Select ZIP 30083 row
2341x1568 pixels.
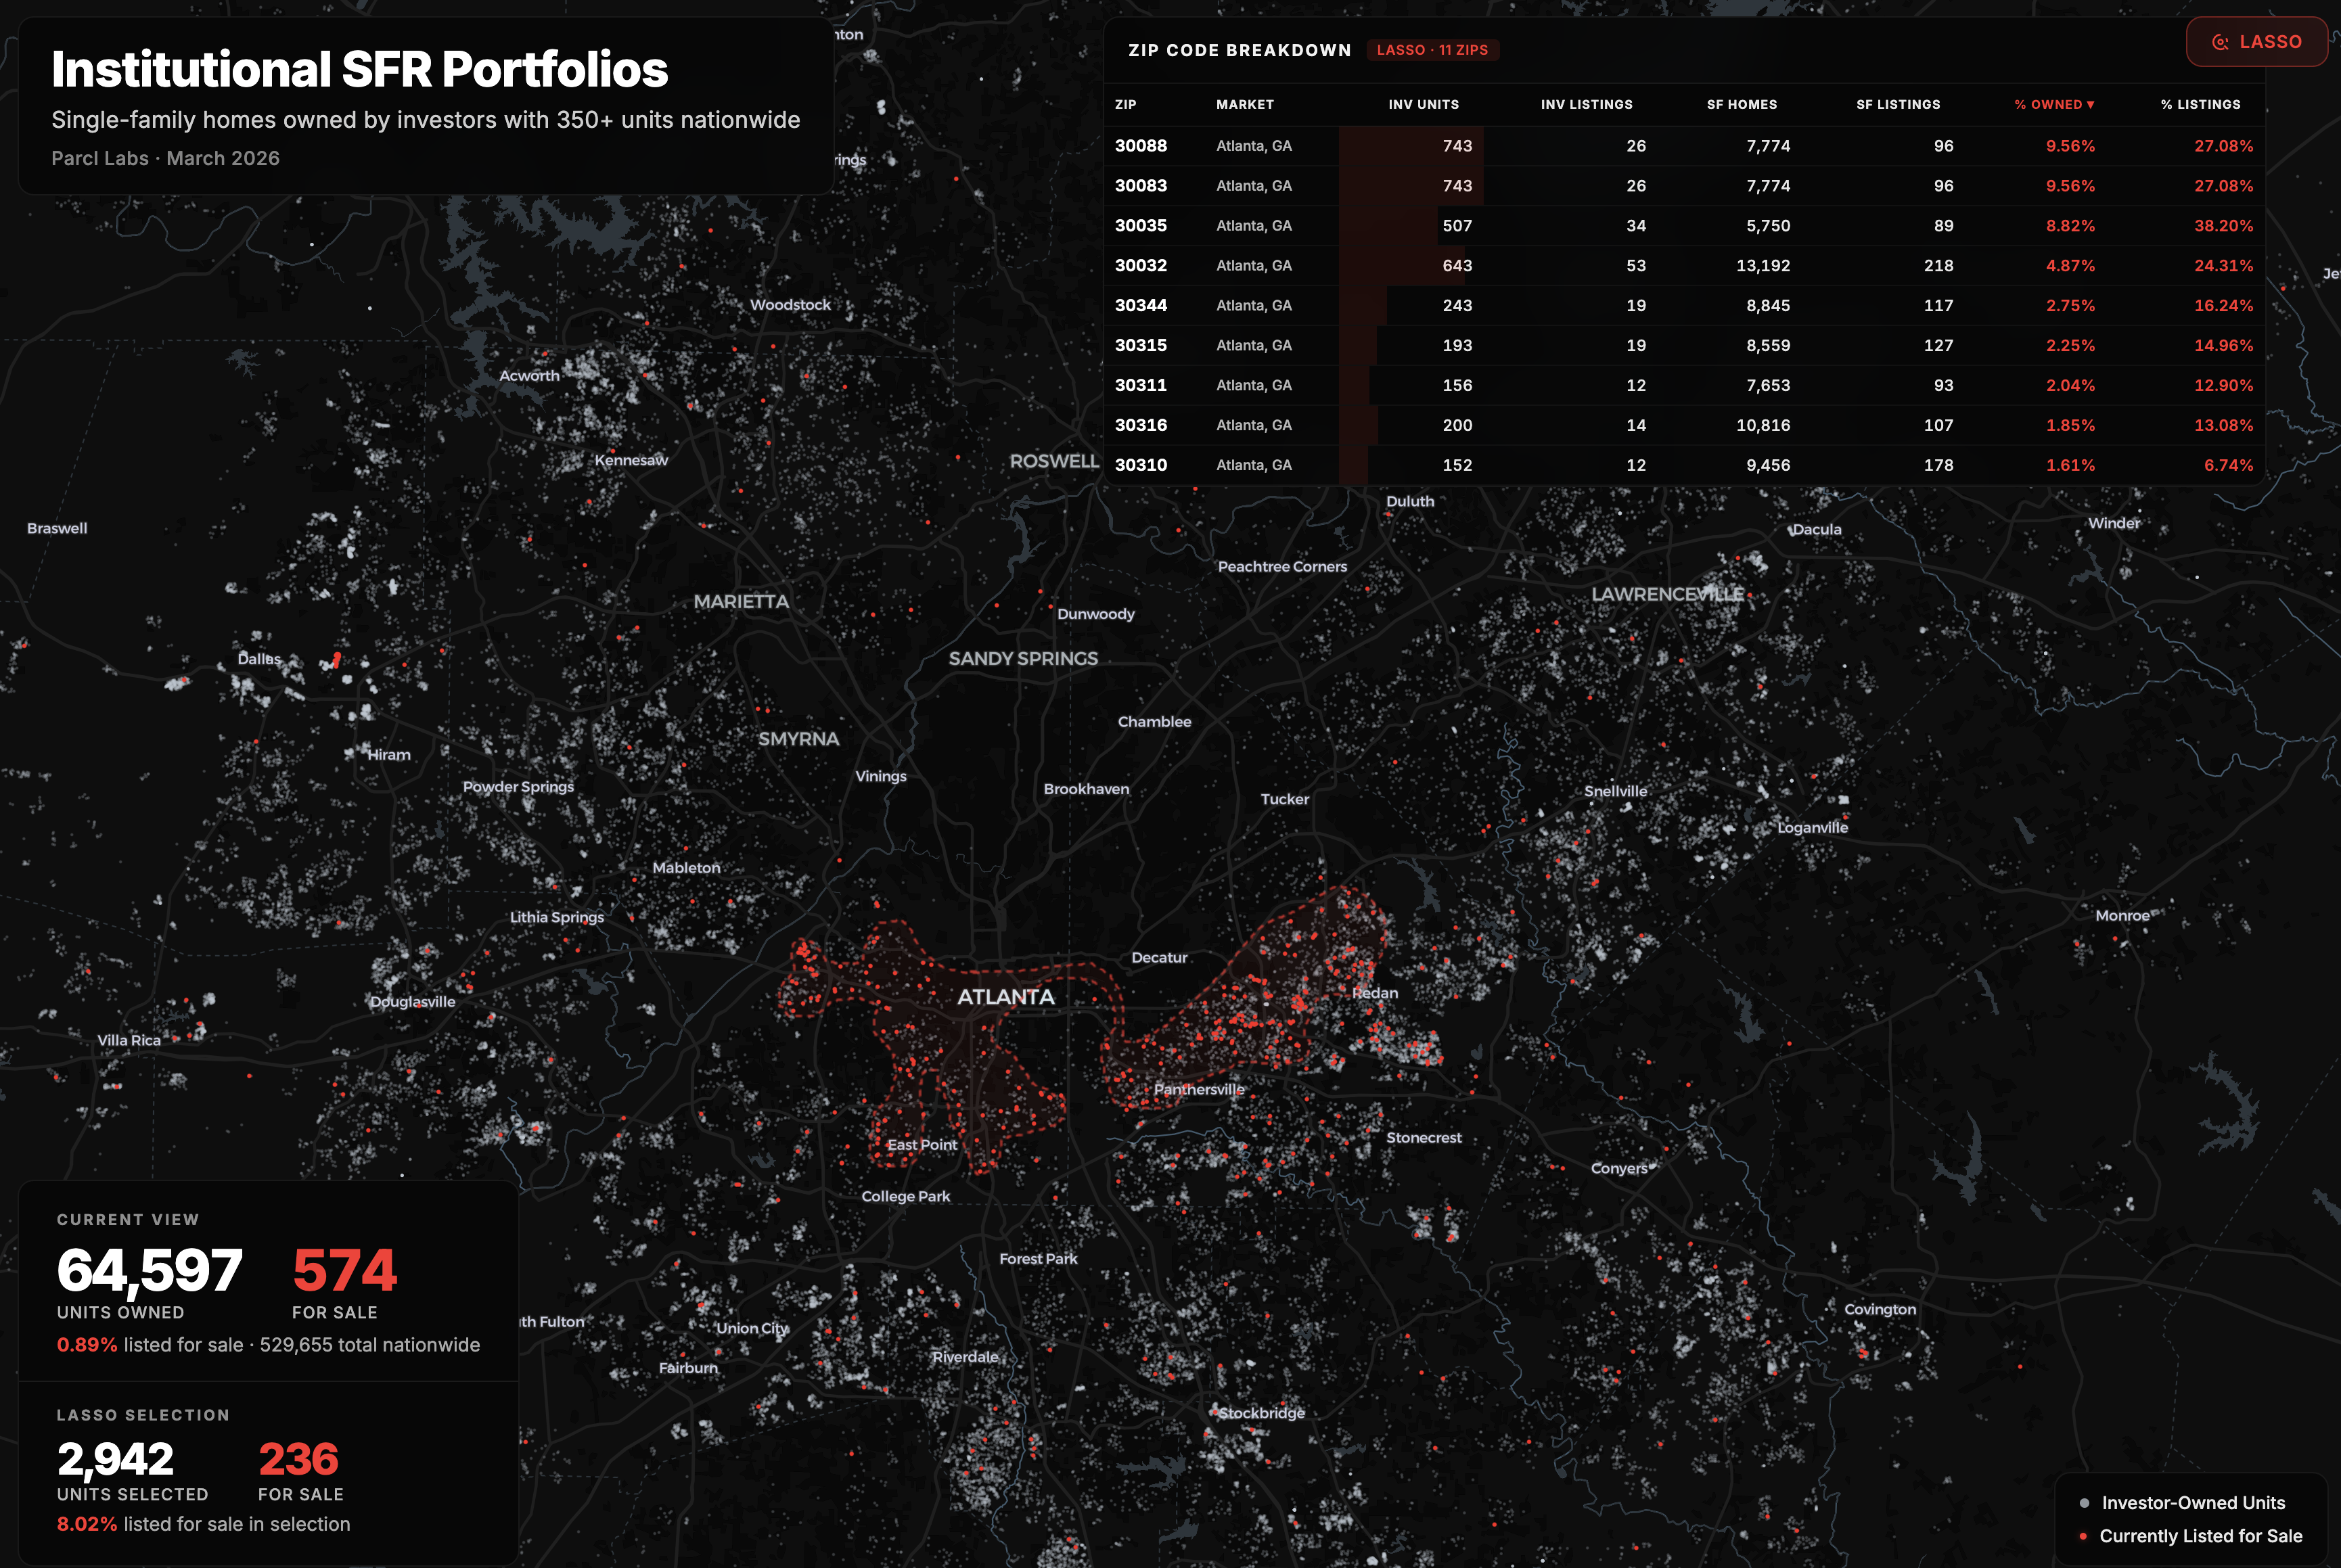click(x=1684, y=186)
